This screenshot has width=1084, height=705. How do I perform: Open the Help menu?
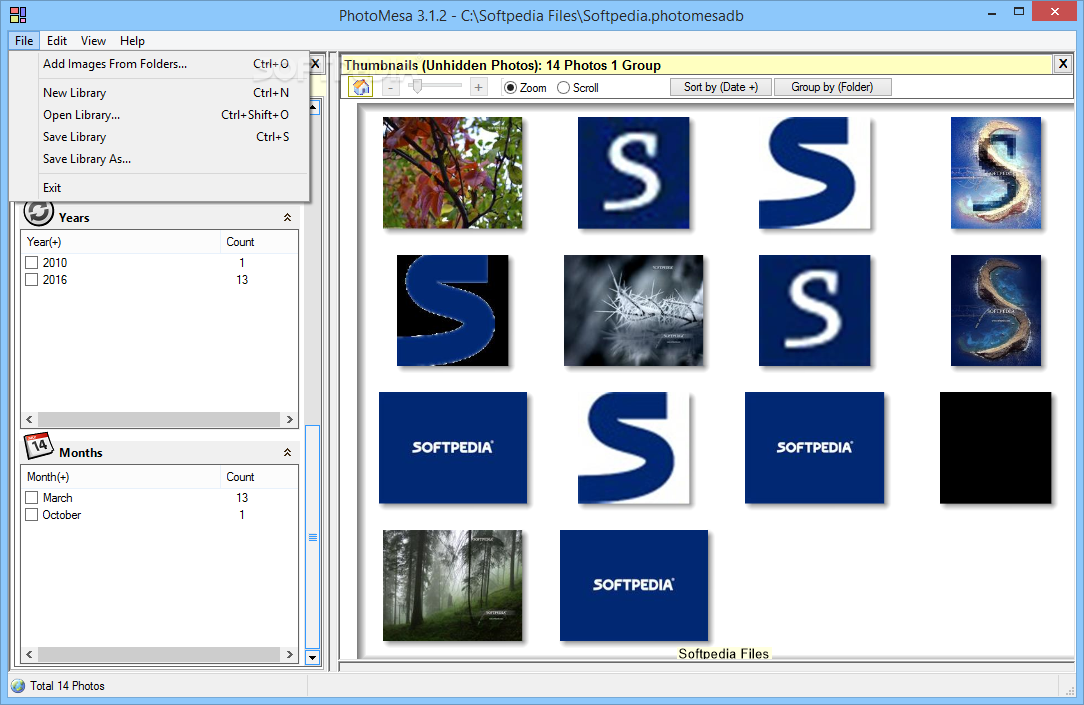coord(132,41)
